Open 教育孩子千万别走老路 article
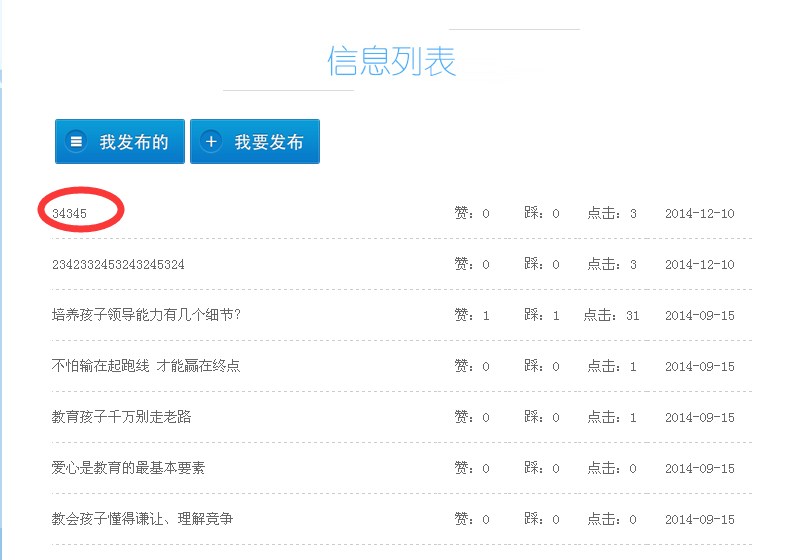The height and width of the screenshot is (560, 797). (121, 417)
